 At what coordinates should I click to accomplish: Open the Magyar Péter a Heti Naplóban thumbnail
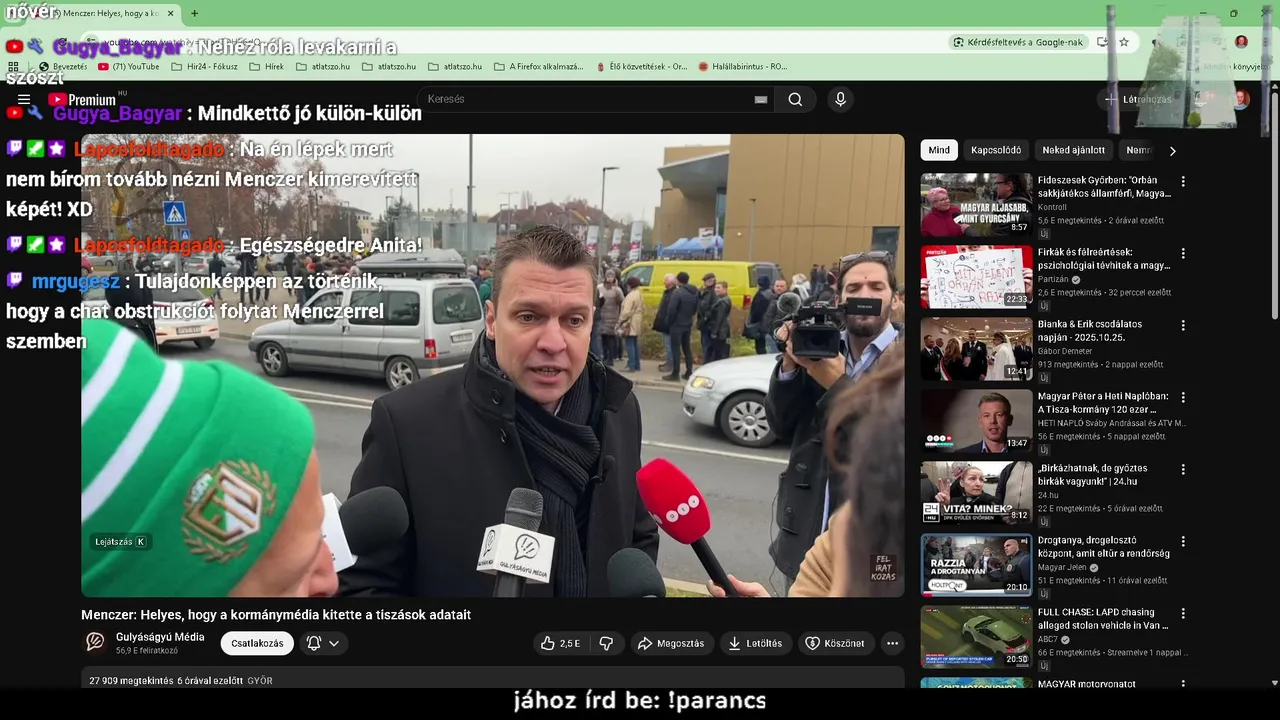pos(976,421)
